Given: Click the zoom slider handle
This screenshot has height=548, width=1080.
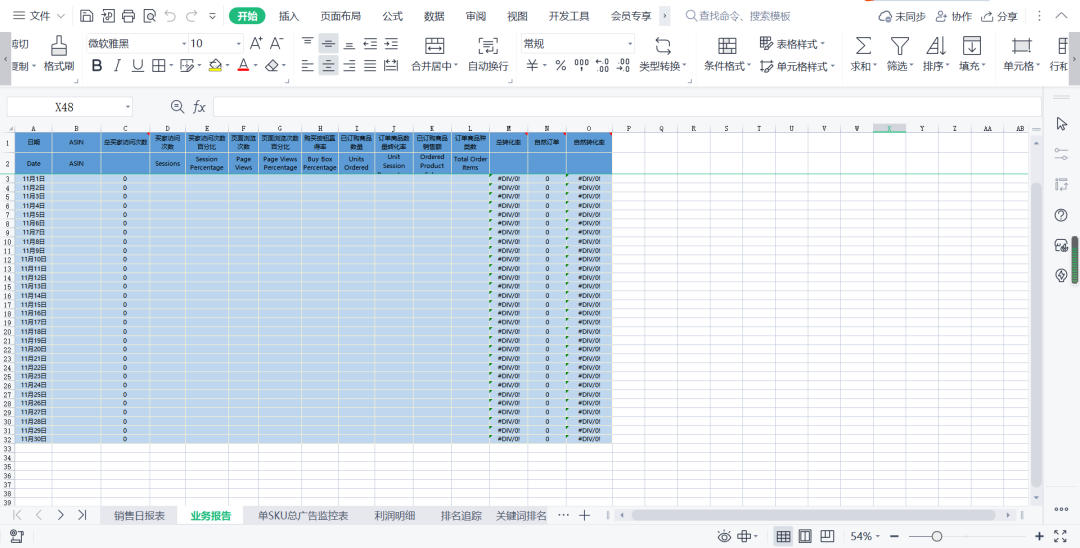Looking at the screenshot, I should [x=937, y=536].
